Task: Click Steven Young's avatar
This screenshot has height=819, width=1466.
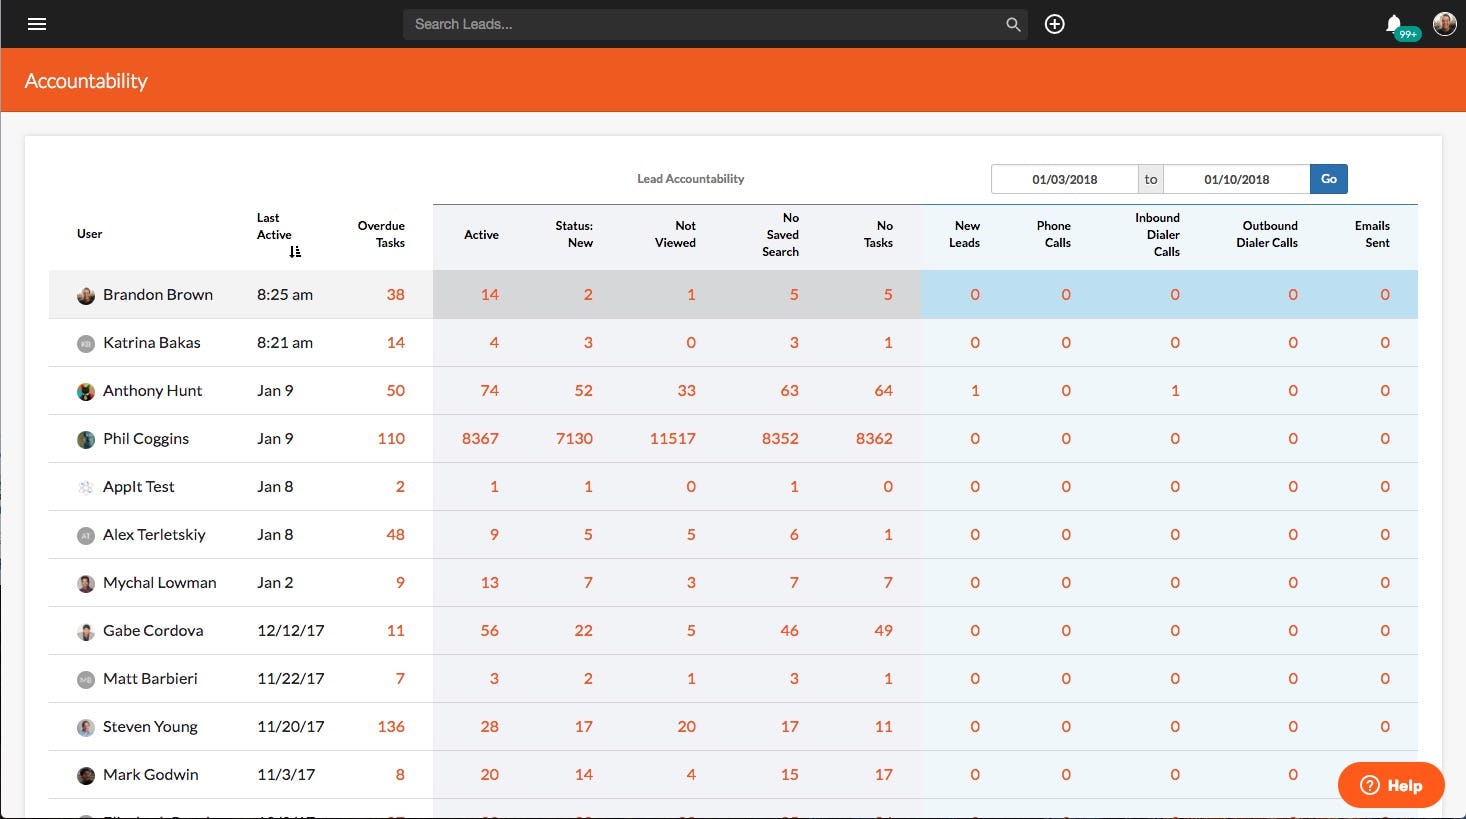Action: [86, 727]
